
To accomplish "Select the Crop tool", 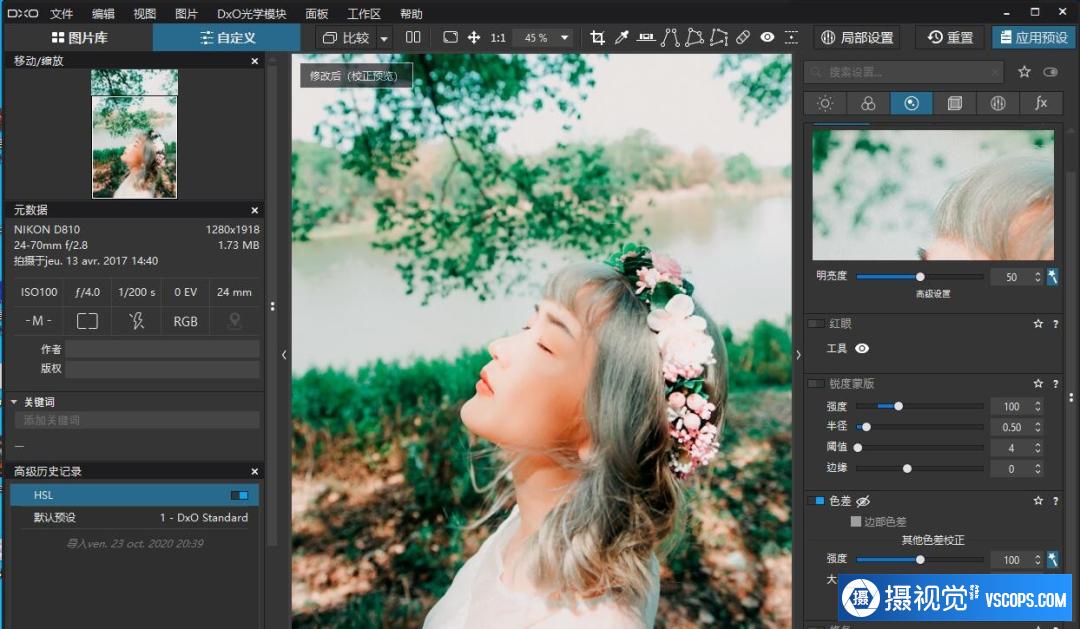I will 597,37.
